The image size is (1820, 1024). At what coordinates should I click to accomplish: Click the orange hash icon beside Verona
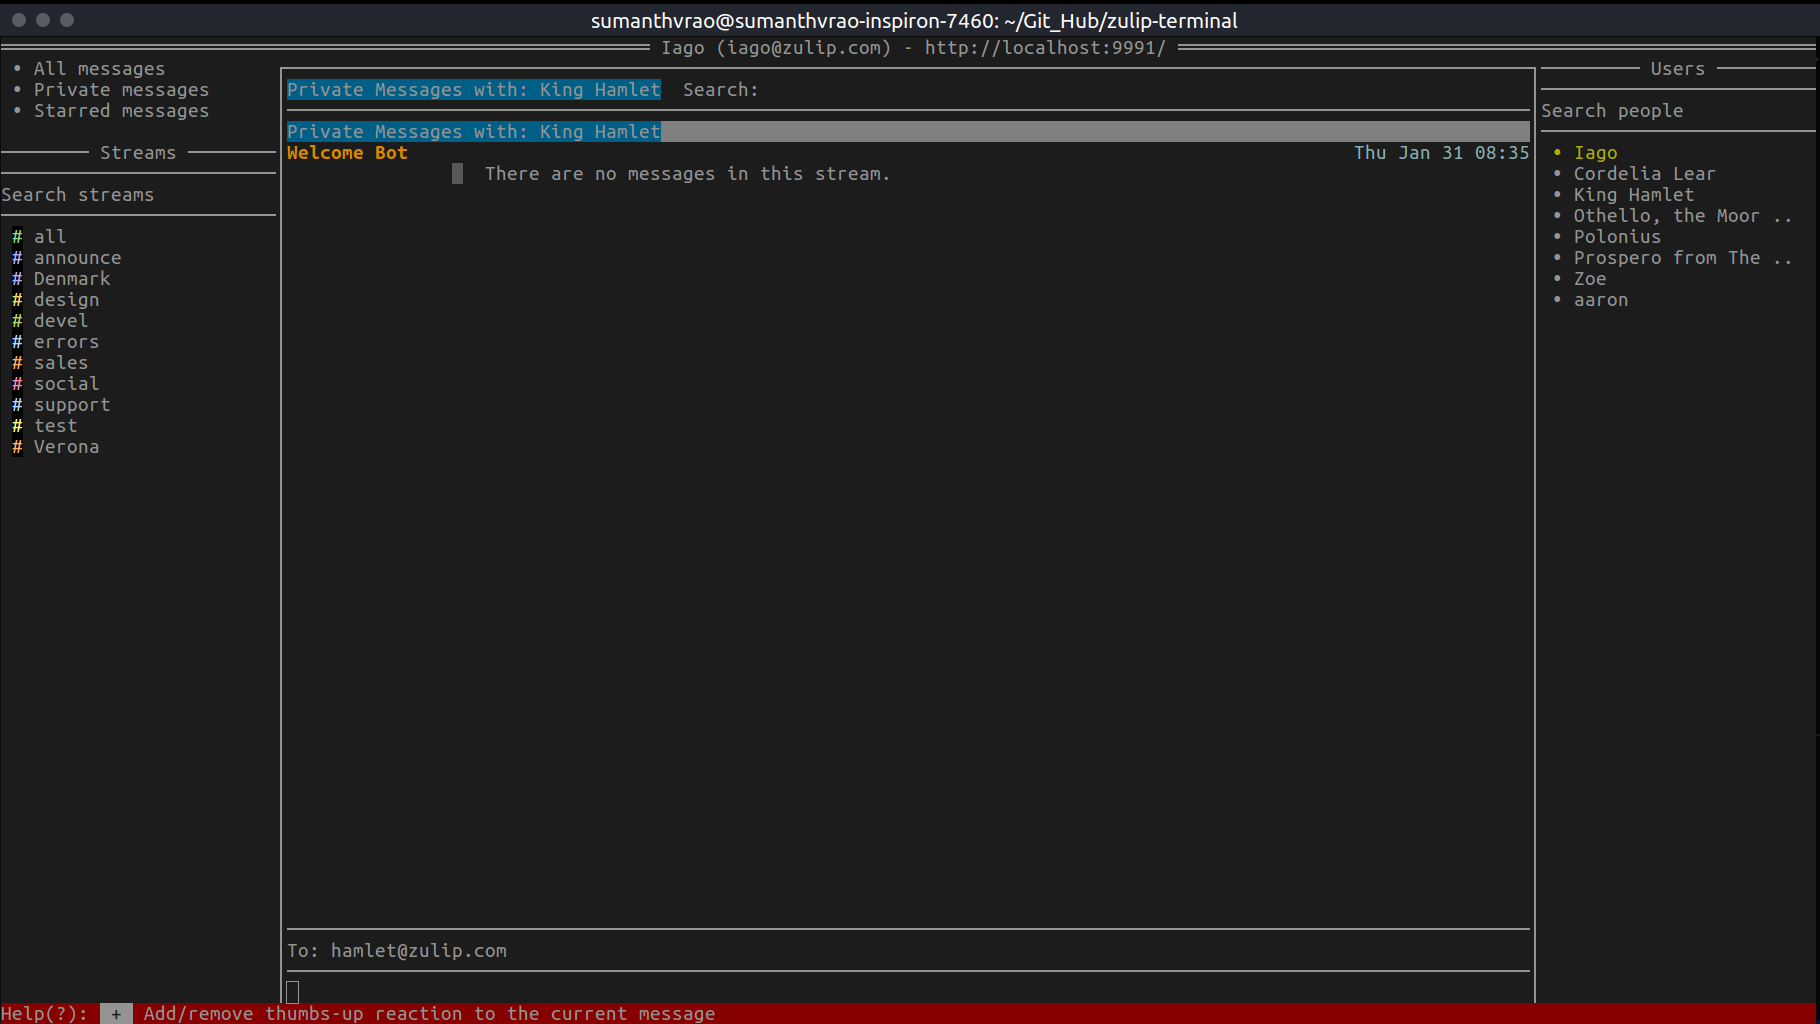pos(17,447)
